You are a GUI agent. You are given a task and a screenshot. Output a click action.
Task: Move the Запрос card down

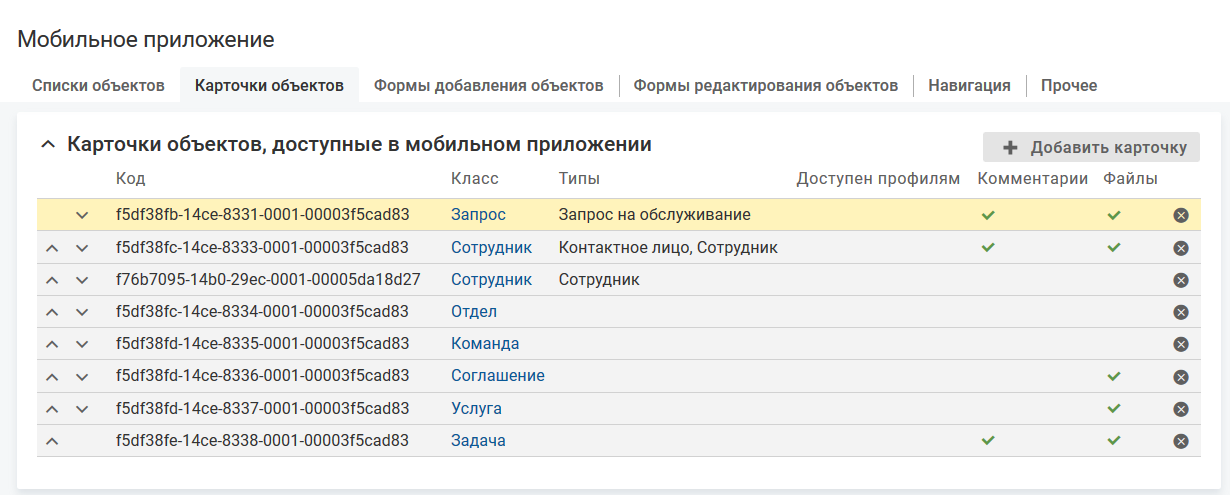click(82, 215)
